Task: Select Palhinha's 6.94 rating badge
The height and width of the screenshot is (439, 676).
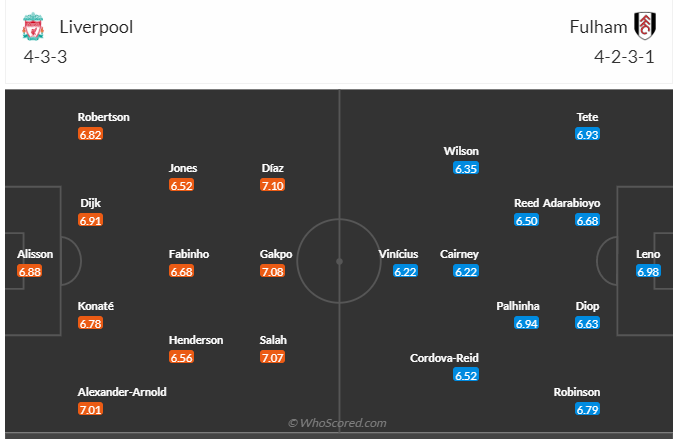Action: tap(527, 323)
